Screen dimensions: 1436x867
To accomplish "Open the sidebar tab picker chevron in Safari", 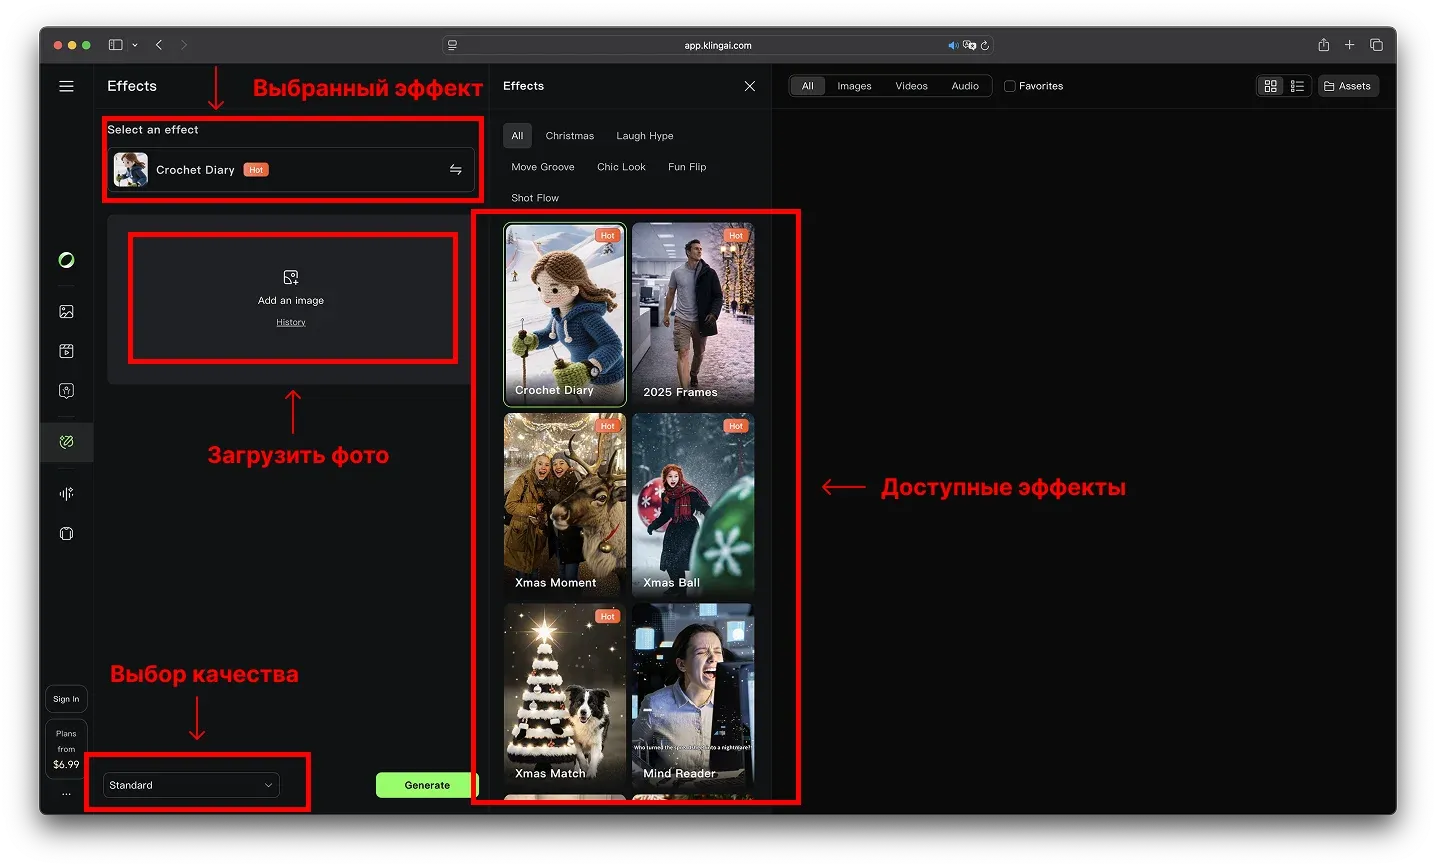I will tap(135, 45).
